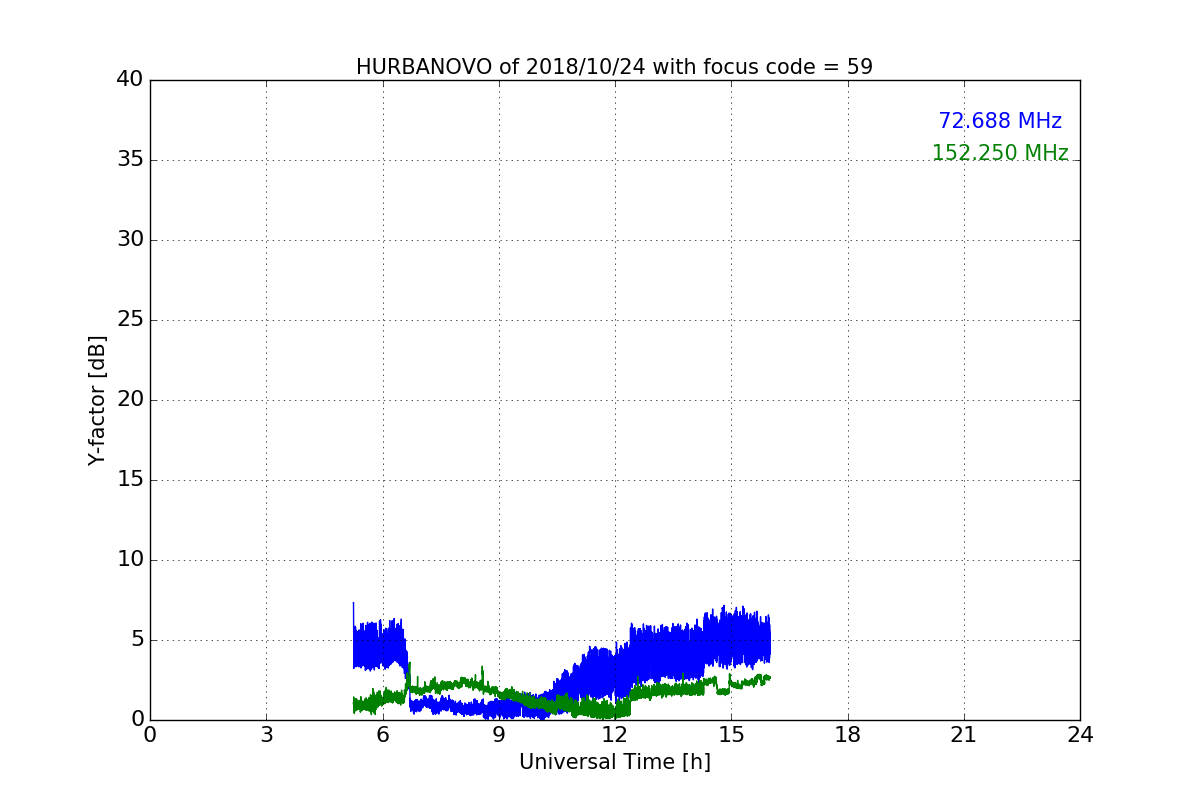Click the blue '72.688 MHz' legend label
The image size is (1200, 800).
point(1000,121)
